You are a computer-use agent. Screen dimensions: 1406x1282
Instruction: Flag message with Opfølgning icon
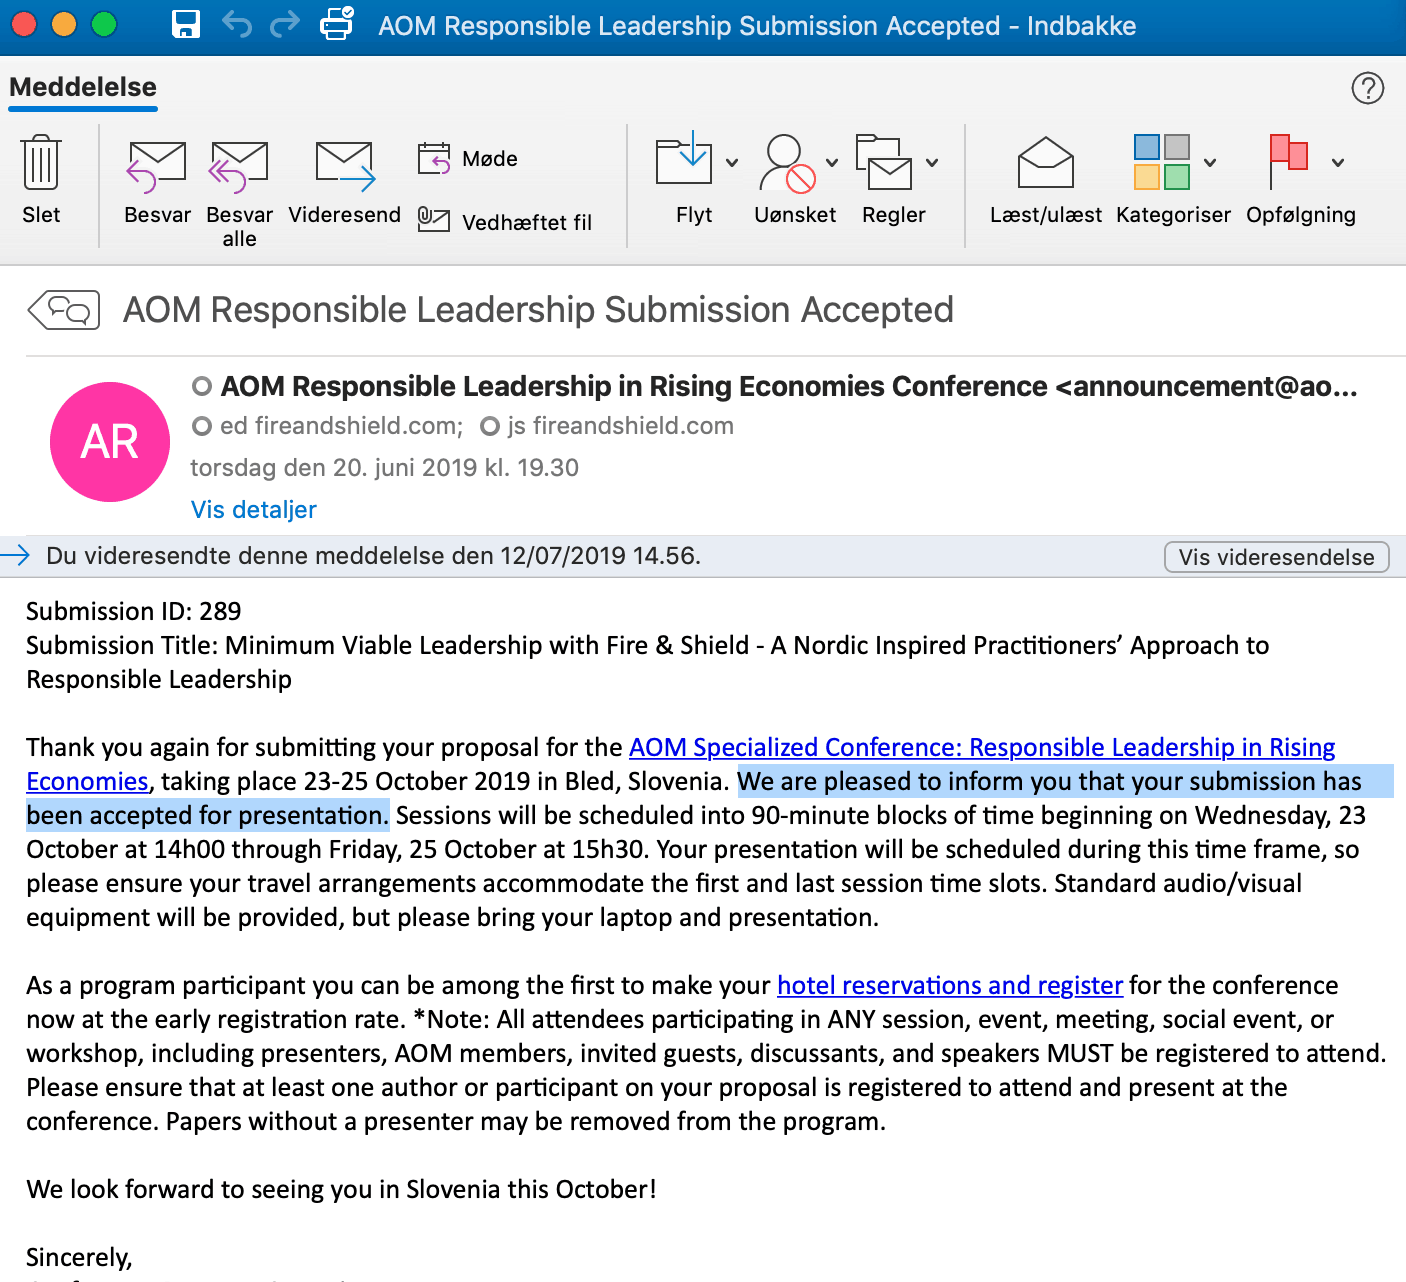[1289, 160]
